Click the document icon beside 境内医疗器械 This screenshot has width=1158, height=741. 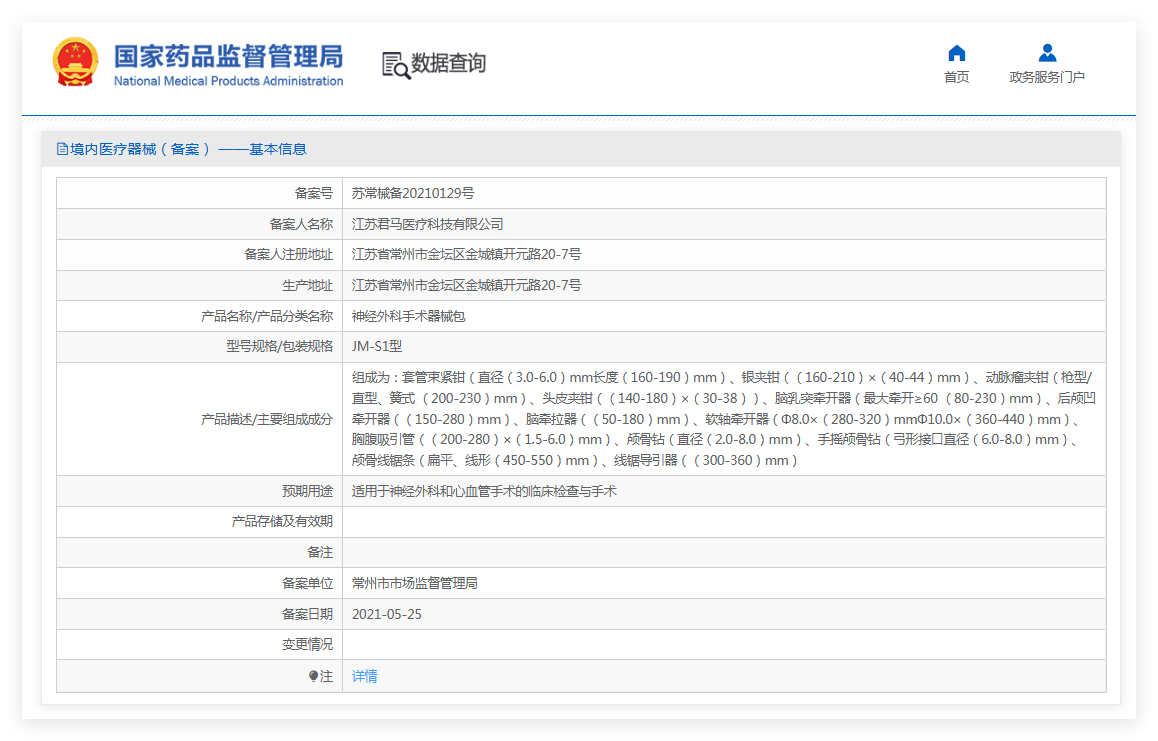click(x=62, y=149)
